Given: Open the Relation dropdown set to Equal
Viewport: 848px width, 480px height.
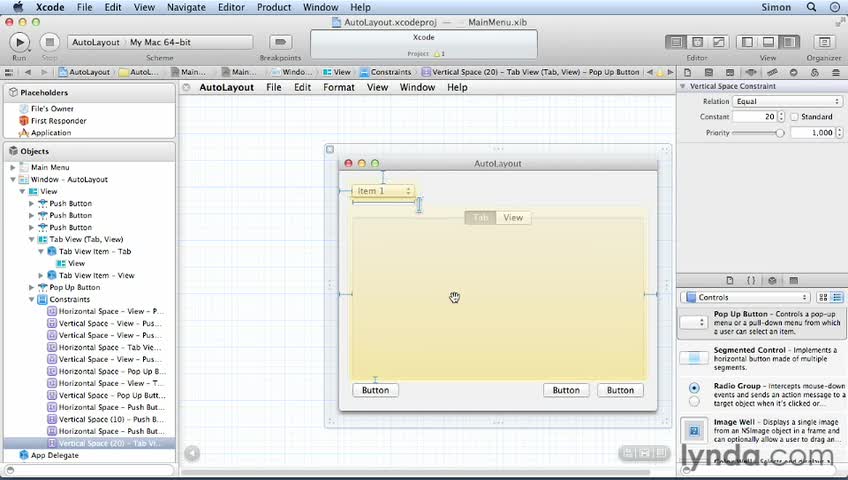Looking at the screenshot, I should point(788,102).
